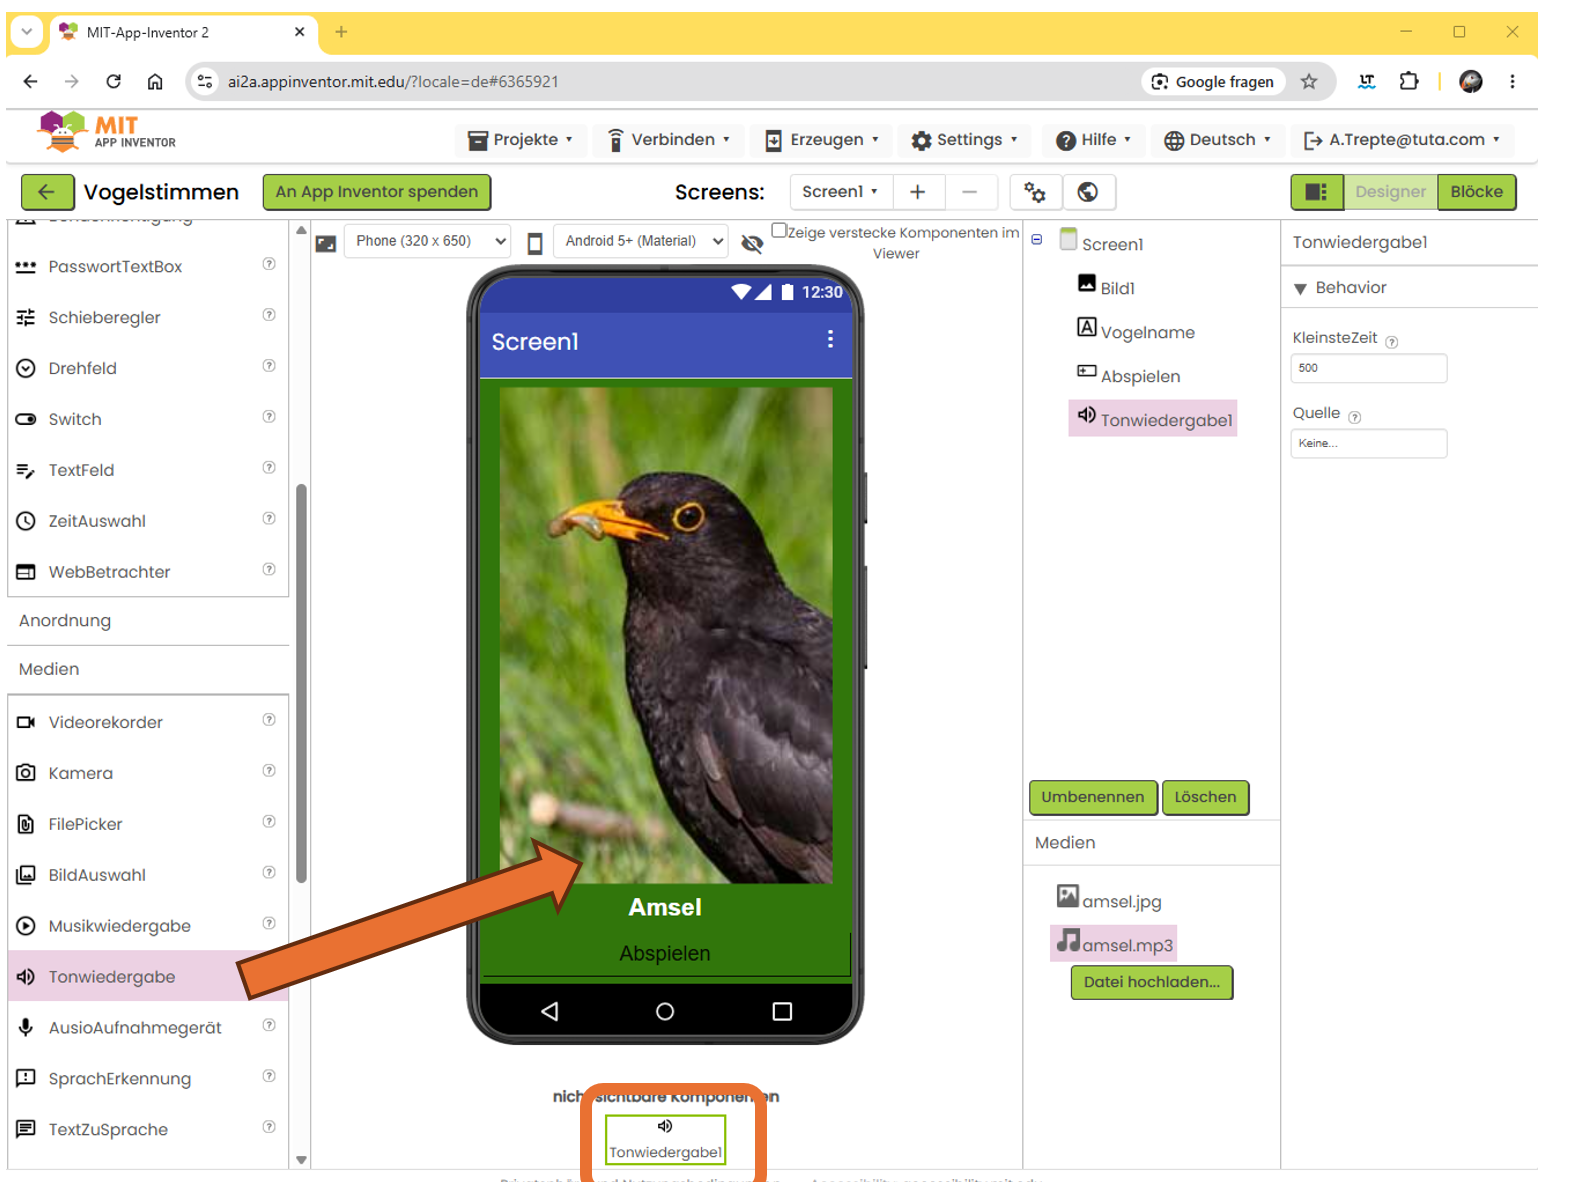Image resolution: width=1576 pixels, height=1182 pixels.
Task: Open the Erzeugen menu
Action: 822,140
